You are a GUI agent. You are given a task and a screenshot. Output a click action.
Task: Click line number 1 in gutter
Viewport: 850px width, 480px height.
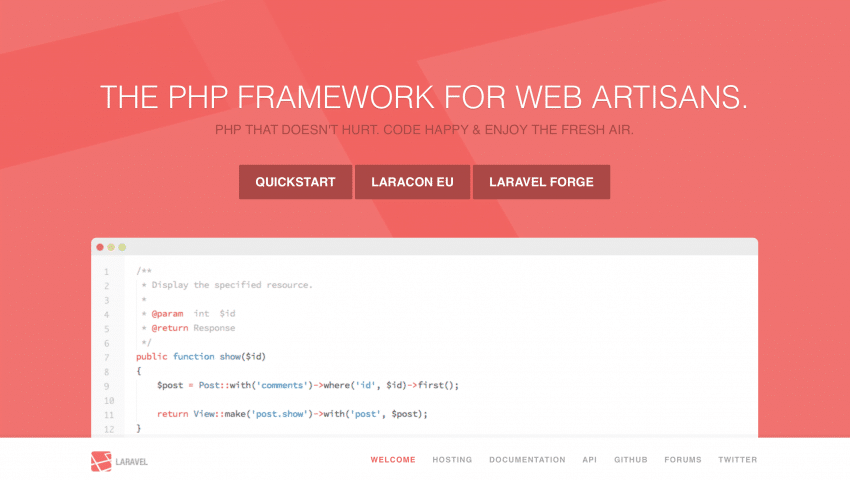coord(106,272)
